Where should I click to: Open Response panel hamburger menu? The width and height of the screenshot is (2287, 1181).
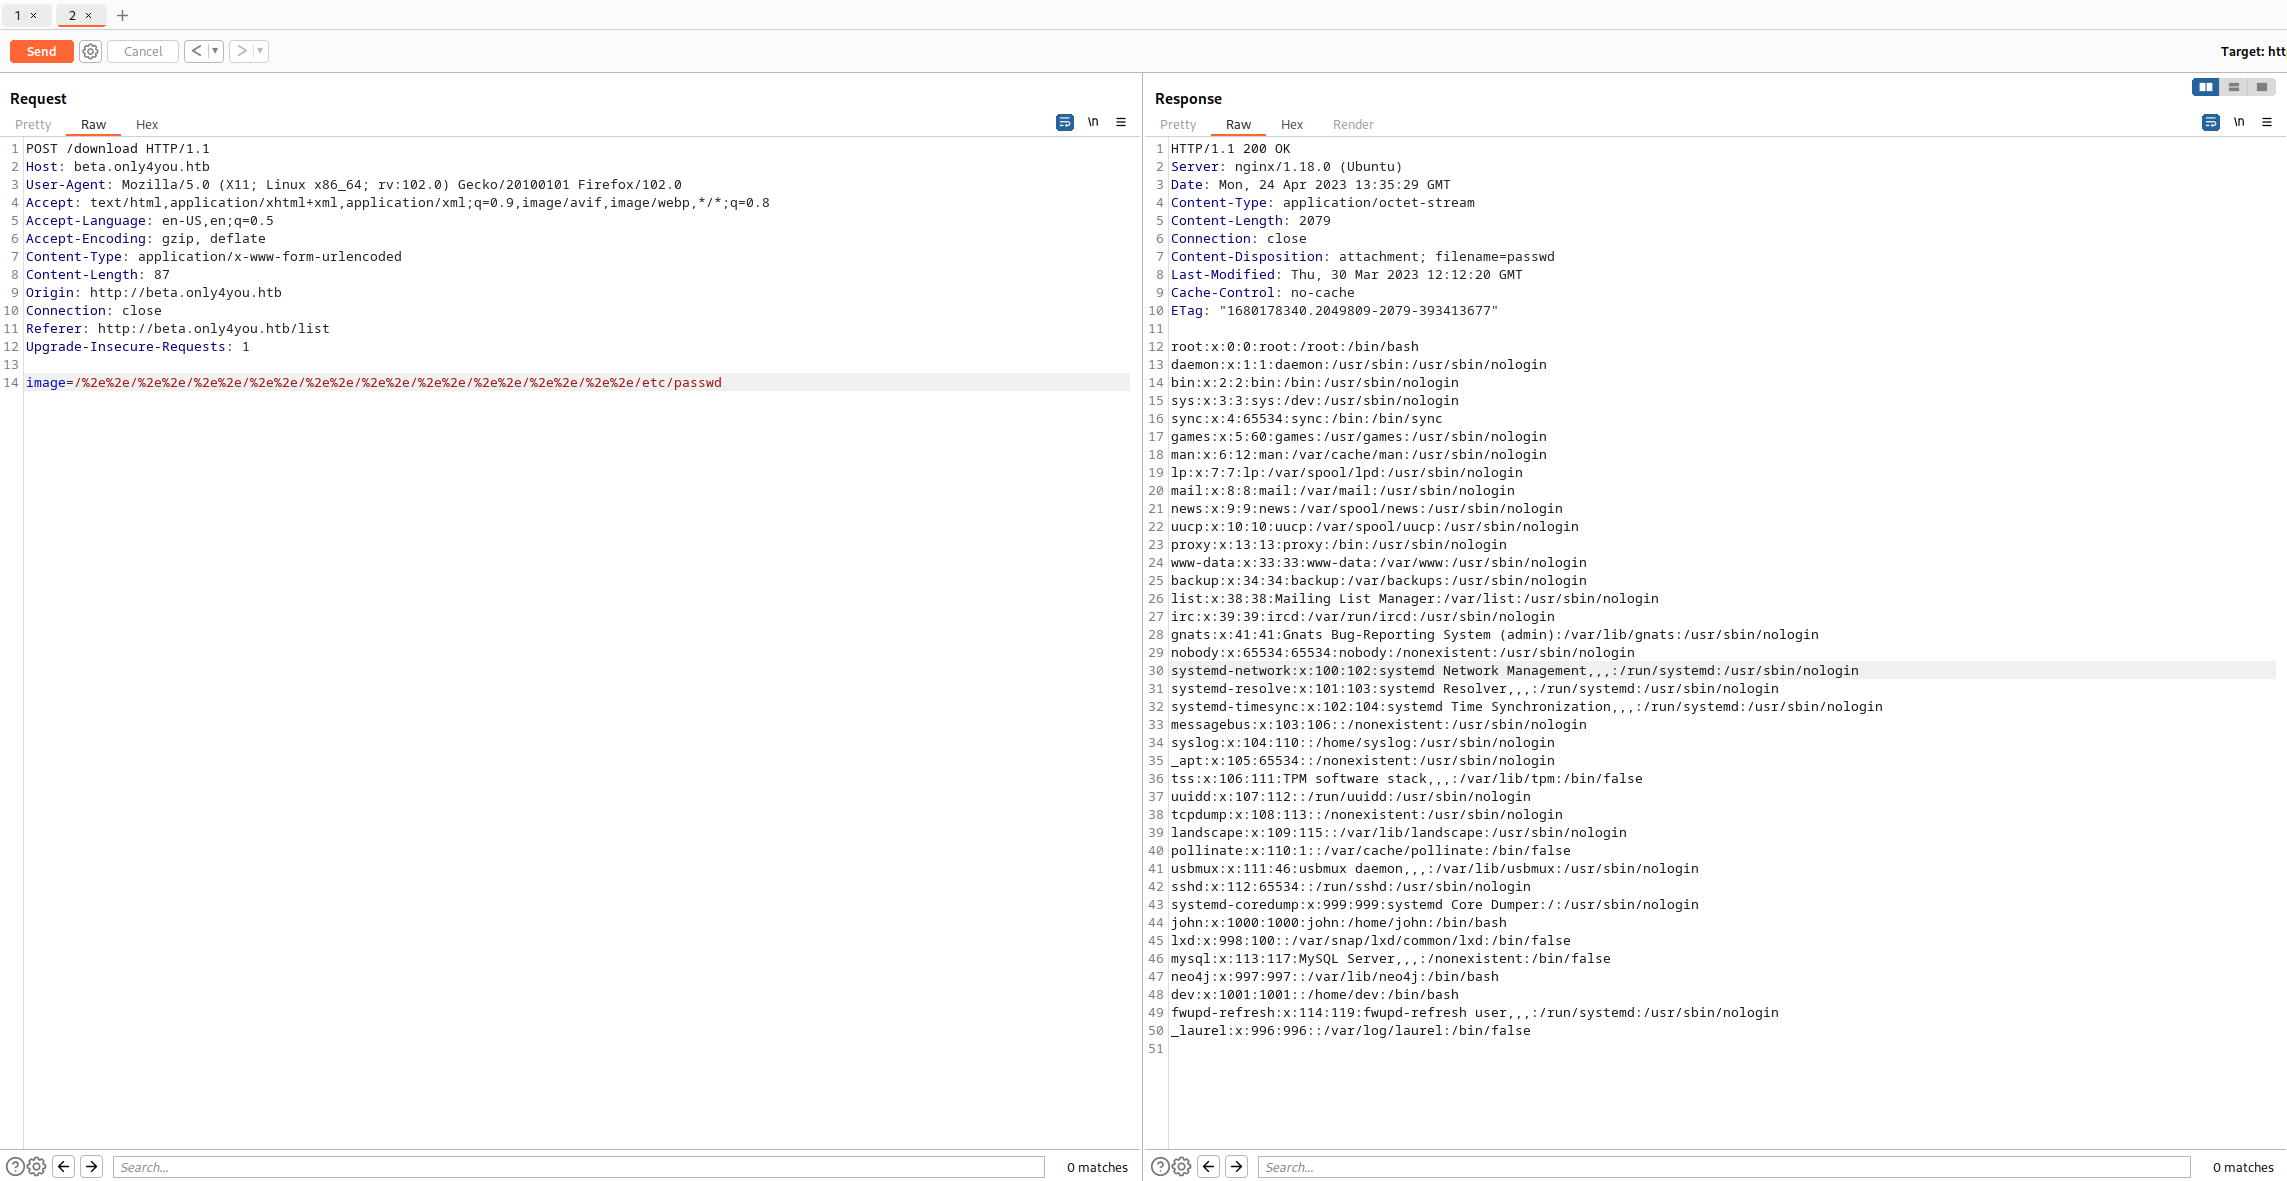2267,122
